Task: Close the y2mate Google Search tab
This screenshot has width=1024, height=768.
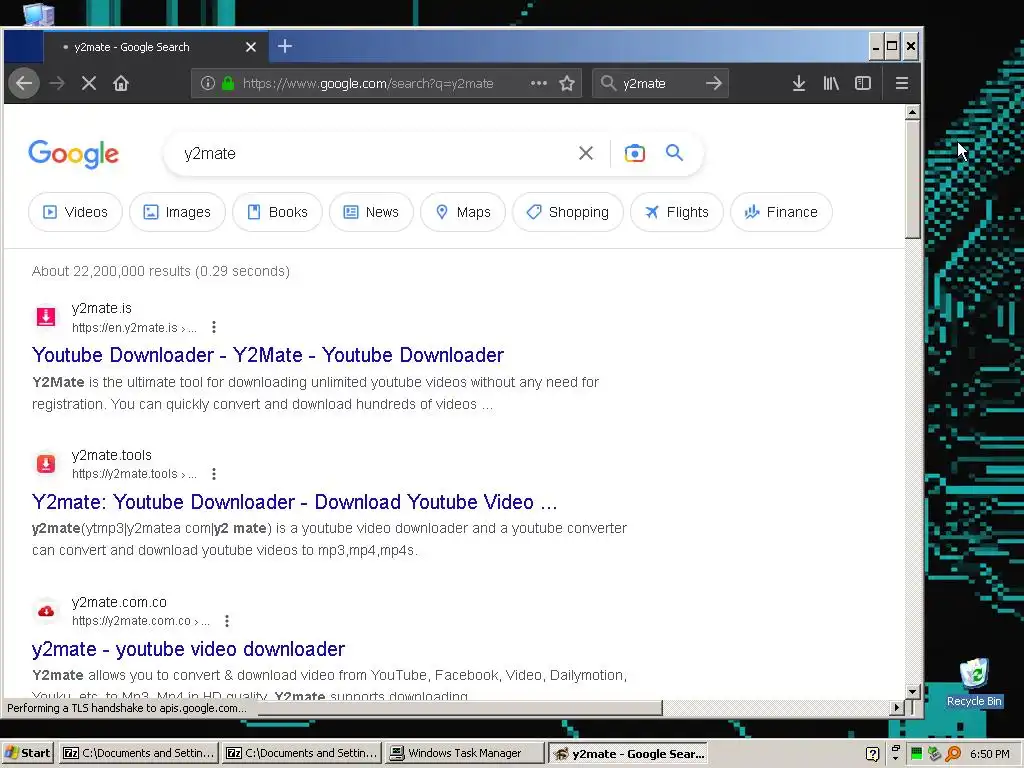Action: [251, 47]
